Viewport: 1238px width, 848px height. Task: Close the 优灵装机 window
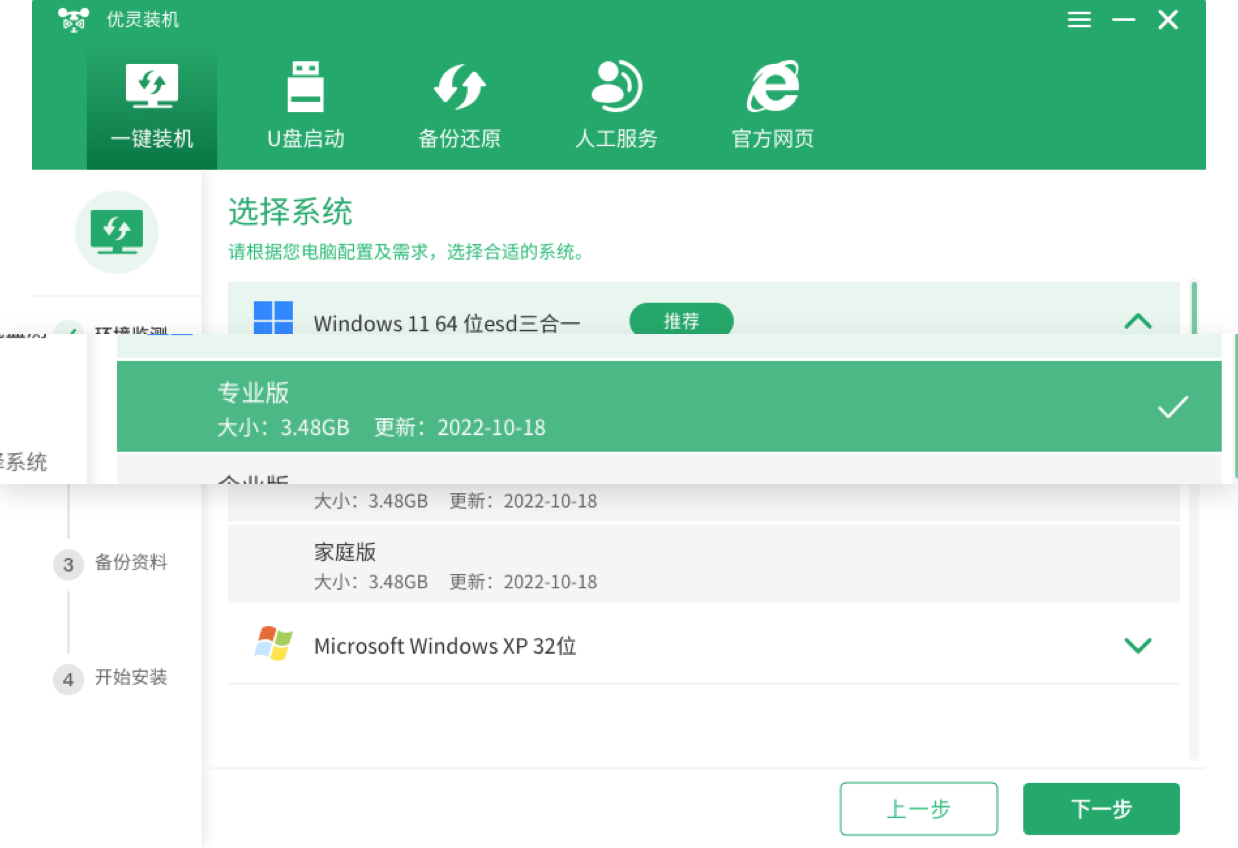[1168, 20]
